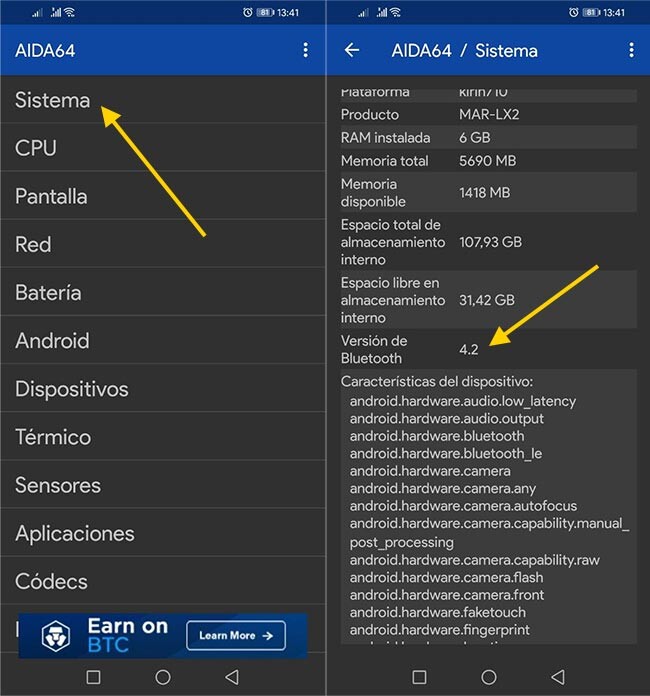This screenshot has width=650, height=696.
Task: Tap 'Características del dispositivo:' heading
Action: pos(437,381)
